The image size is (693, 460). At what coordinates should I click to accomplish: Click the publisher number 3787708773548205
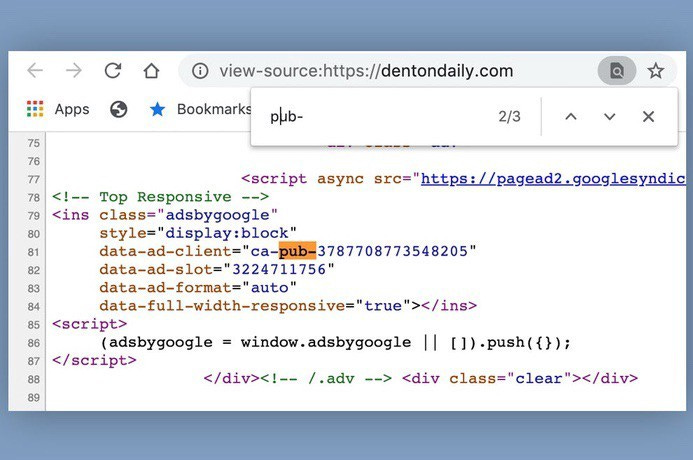(392, 251)
